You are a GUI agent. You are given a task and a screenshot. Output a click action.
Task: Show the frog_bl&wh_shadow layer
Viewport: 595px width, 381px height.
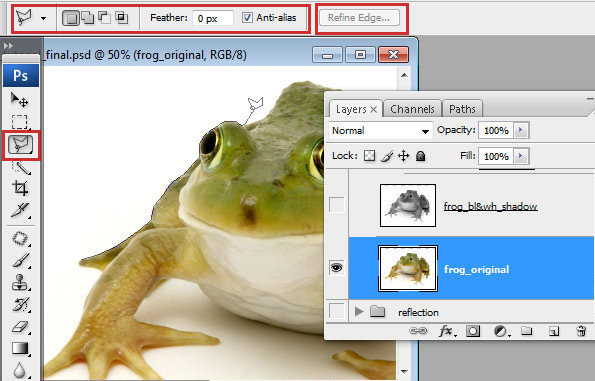pos(337,205)
